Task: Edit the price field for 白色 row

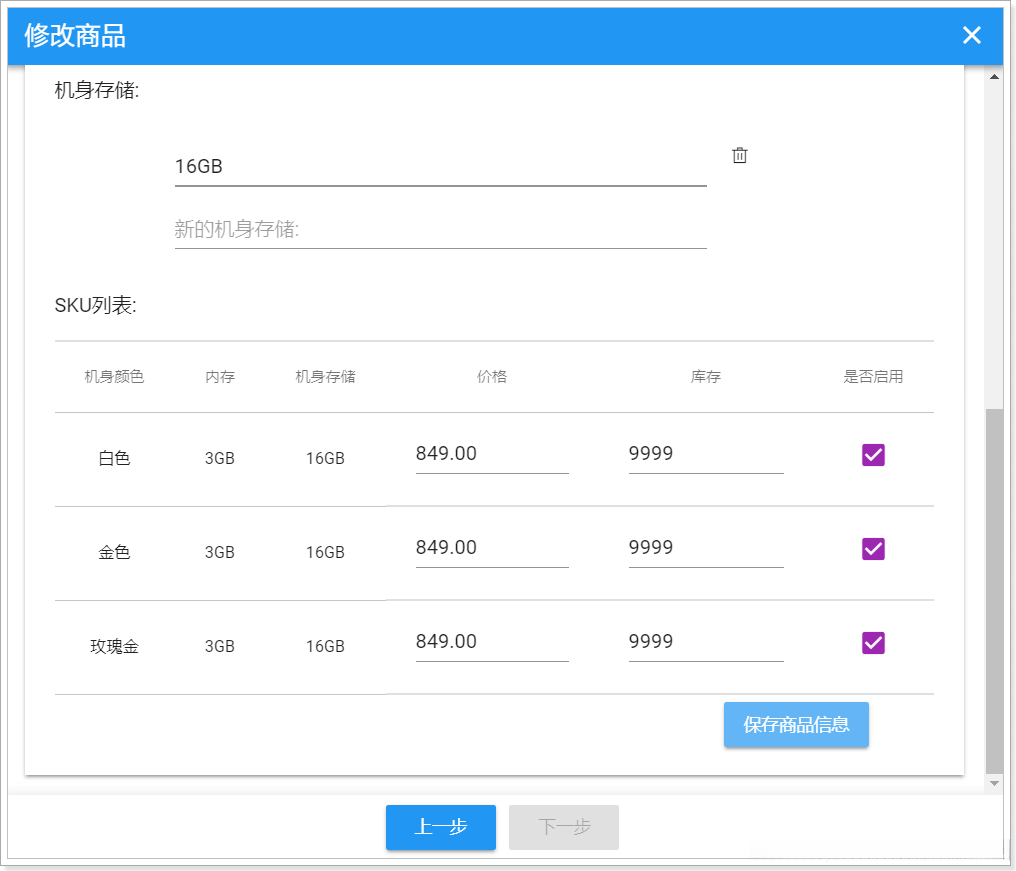Action: 492,454
